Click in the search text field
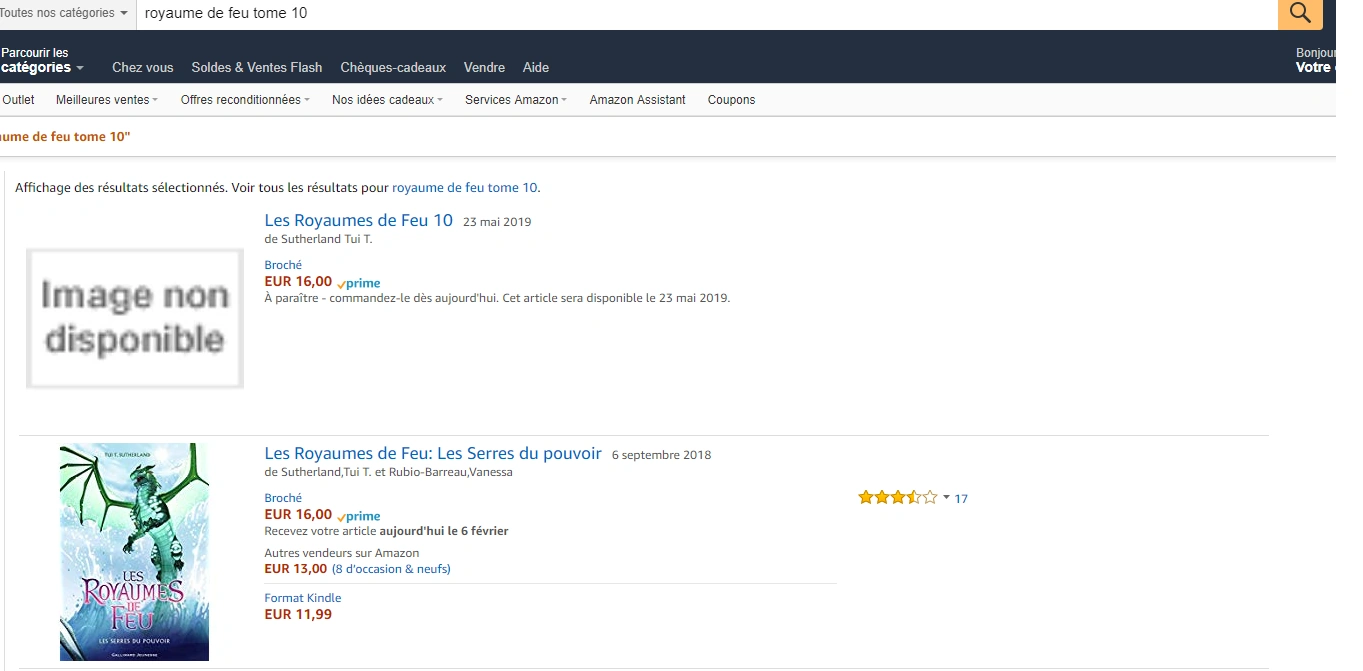The height and width of the screenshot is (671, 1363). [x=700, y=13]
